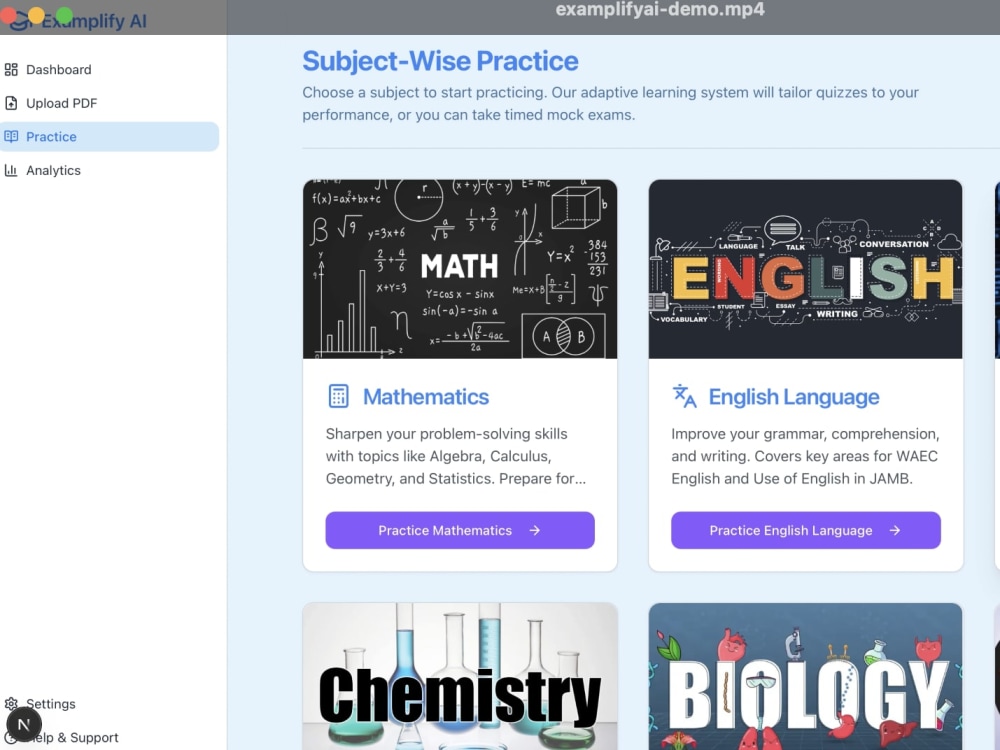Viewport: 1000px width, 750px height.
Task: Select the Chemistry card image
Action: pyautogui.click(x=460, y=677)
